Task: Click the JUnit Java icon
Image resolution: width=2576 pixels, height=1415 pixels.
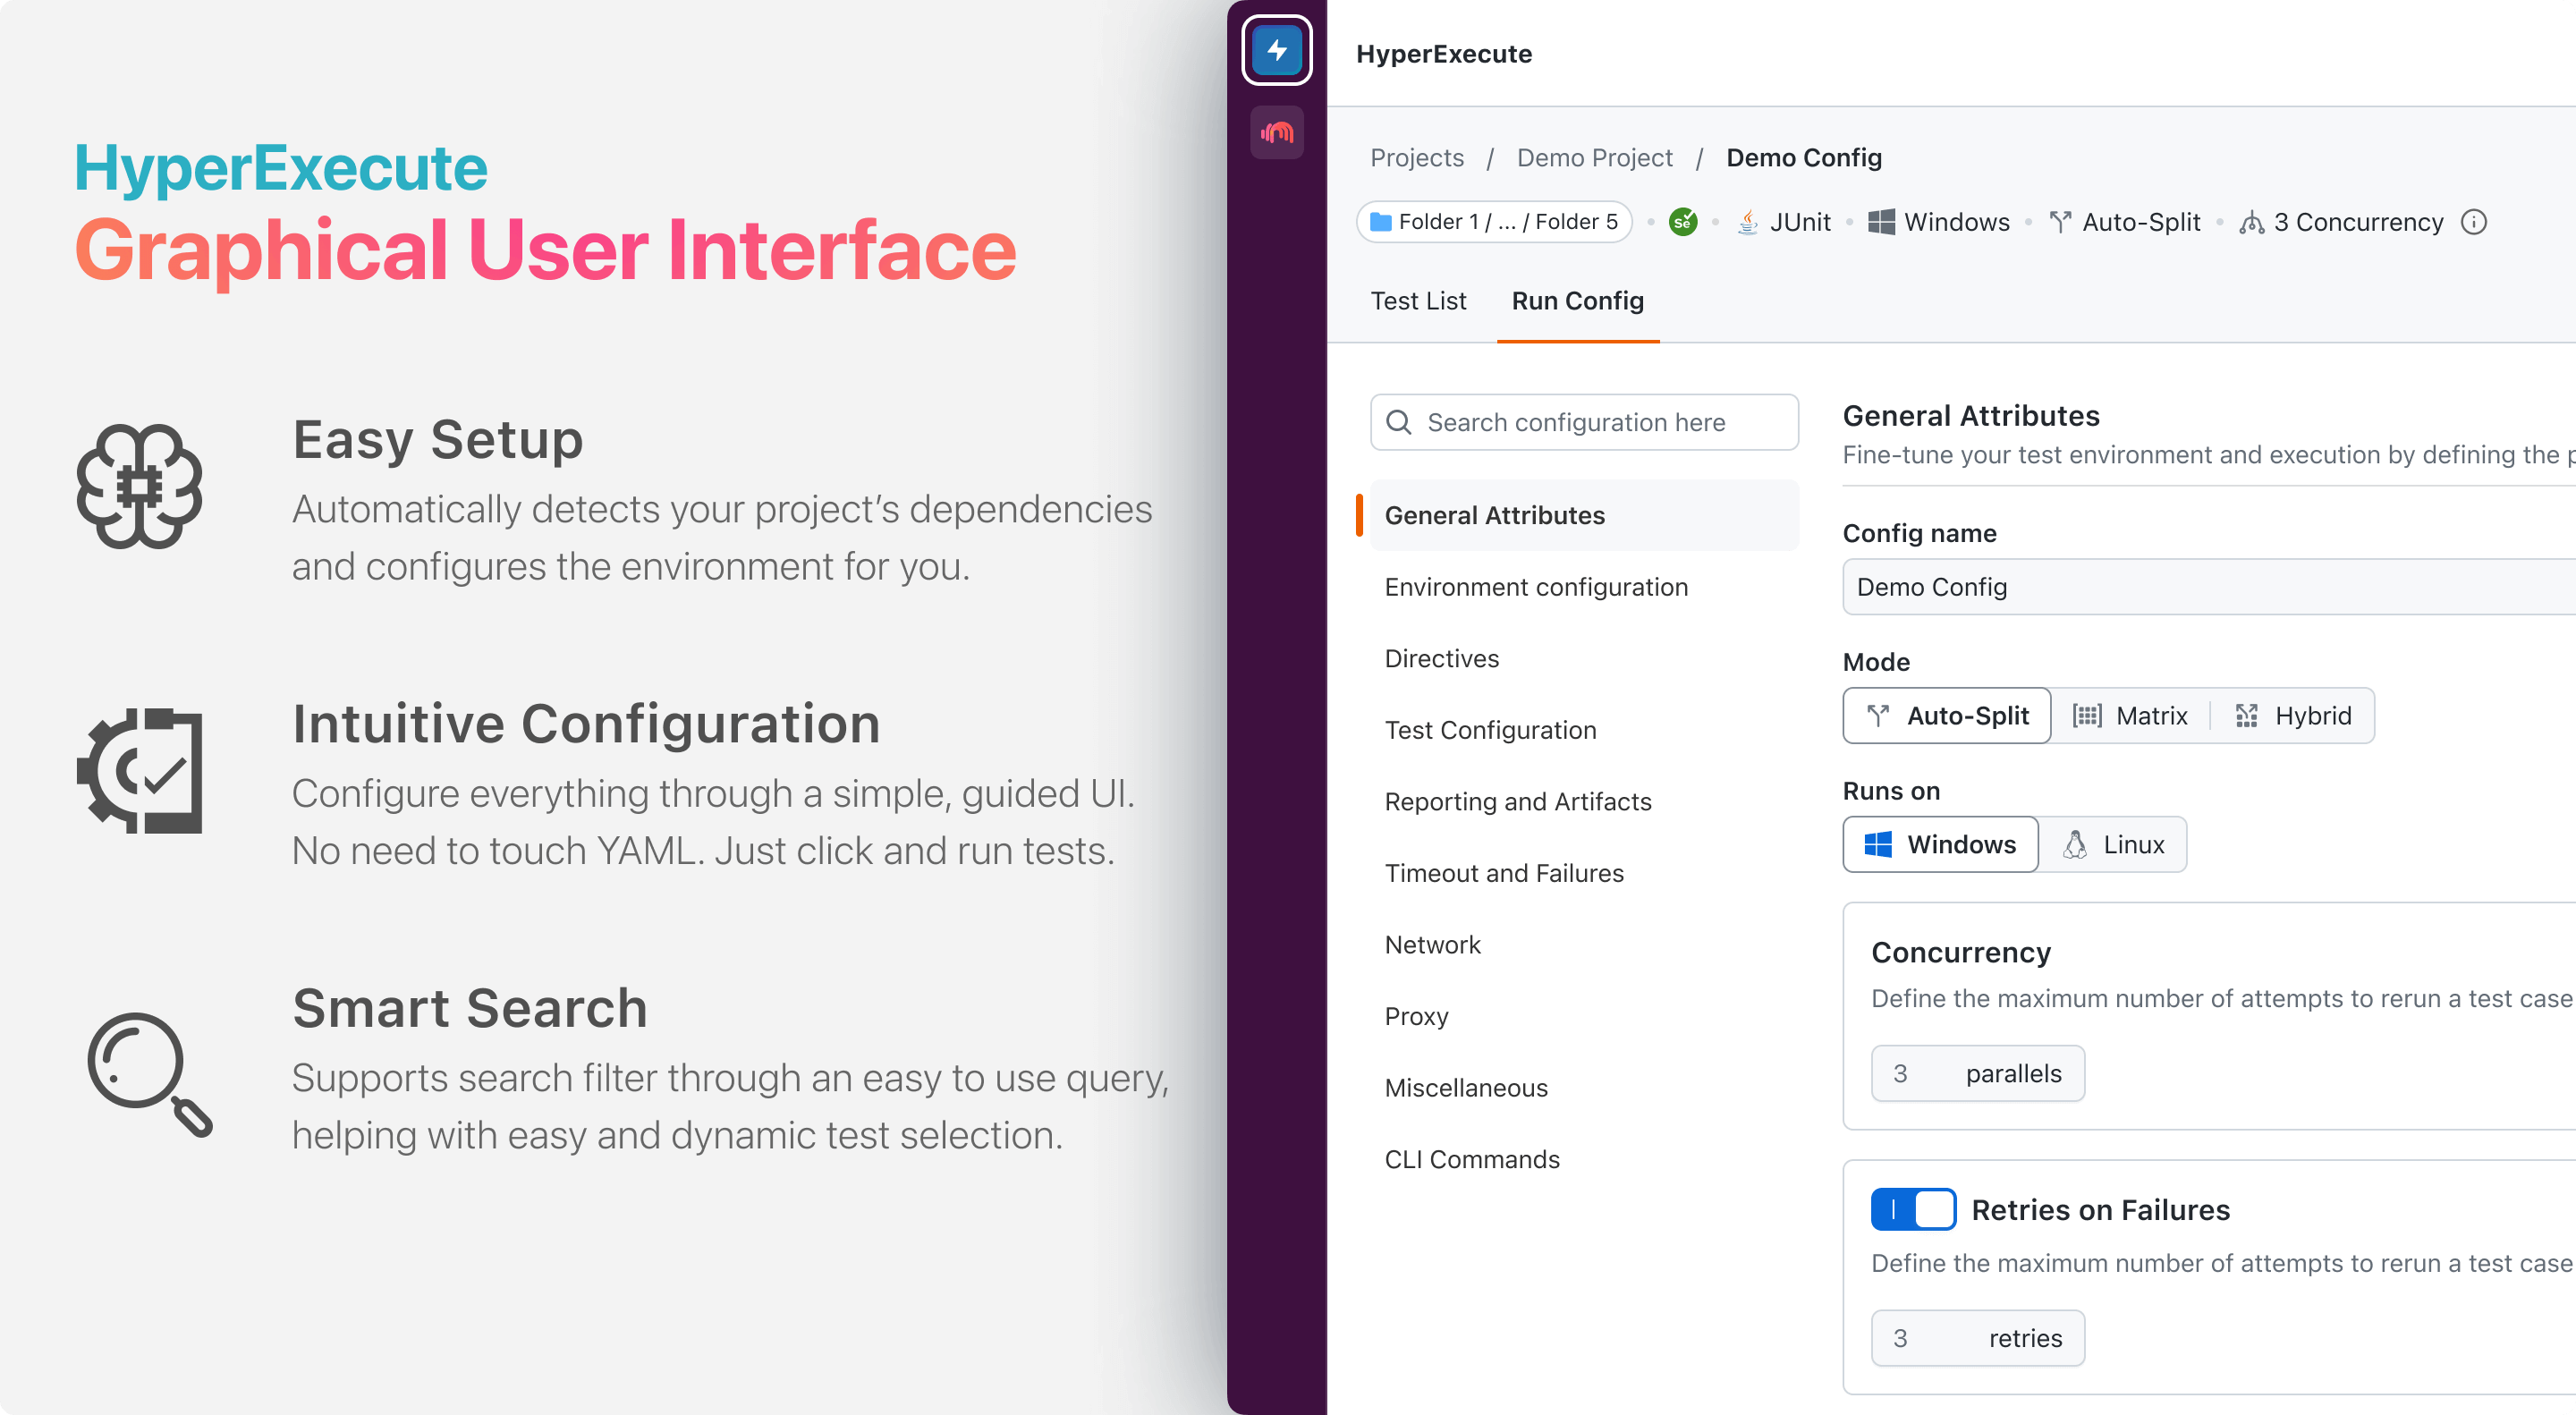Action: pyautogui.click(x=1747, y=222)
